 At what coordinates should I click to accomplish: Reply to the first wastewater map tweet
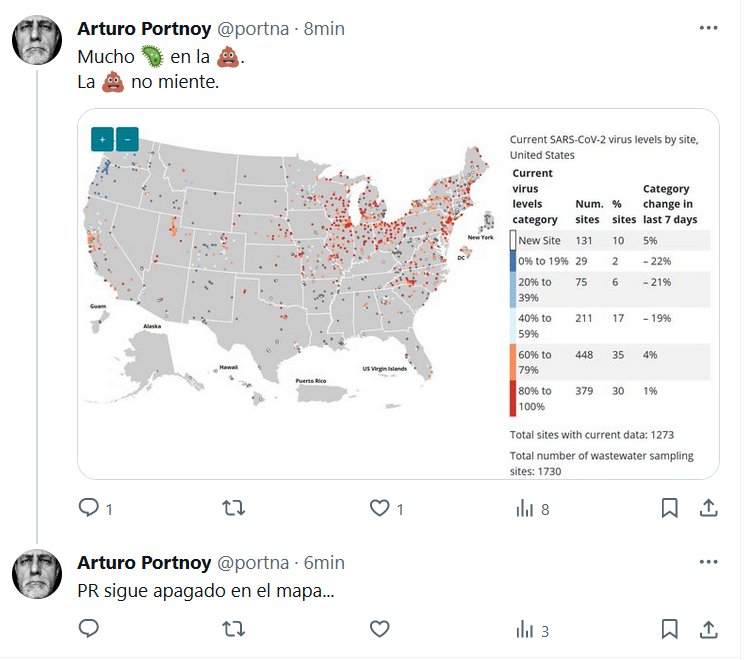(x=89, y=508)
